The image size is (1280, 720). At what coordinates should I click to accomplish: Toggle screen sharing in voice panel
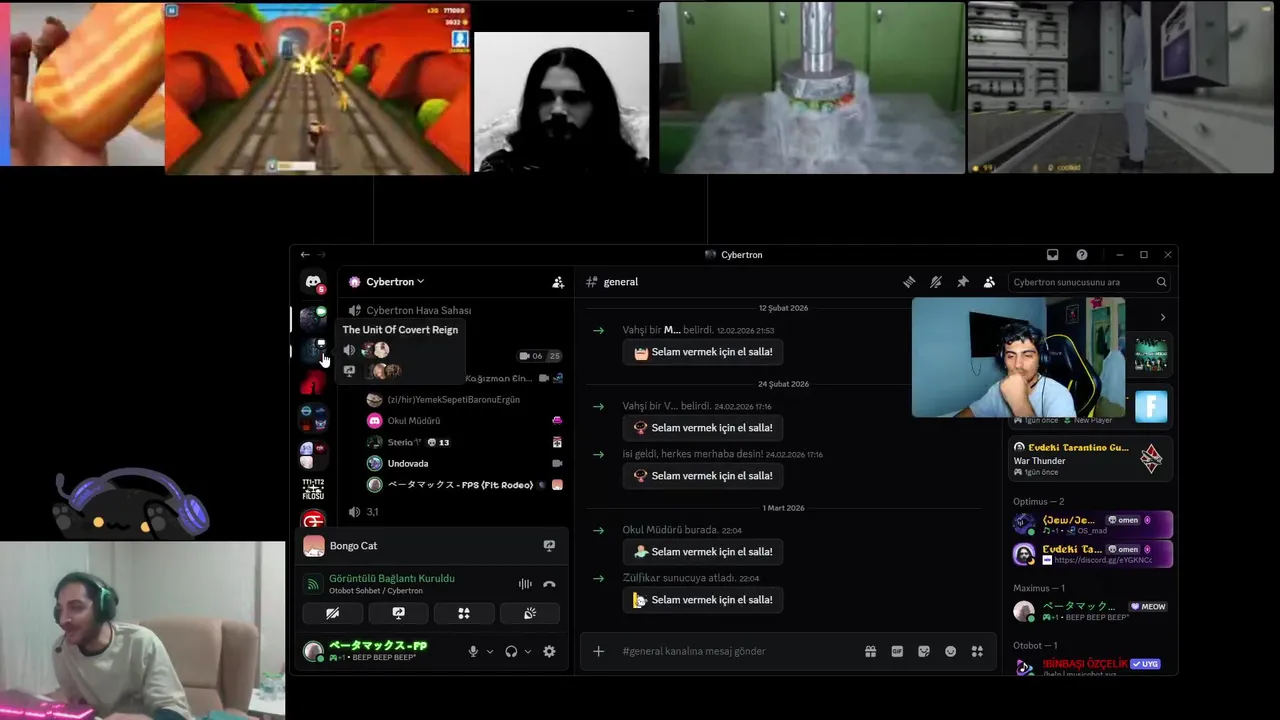tap(398, 613)
